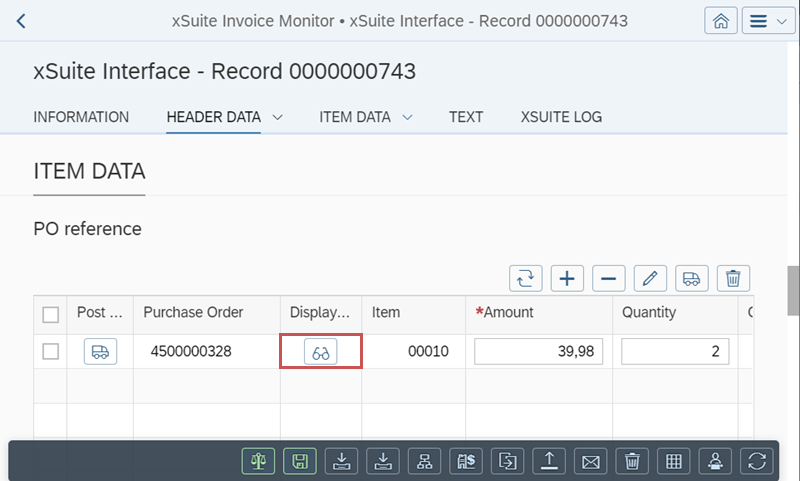
Task: Click the save floppy disk icon in footer
Action: coord(300,461)
